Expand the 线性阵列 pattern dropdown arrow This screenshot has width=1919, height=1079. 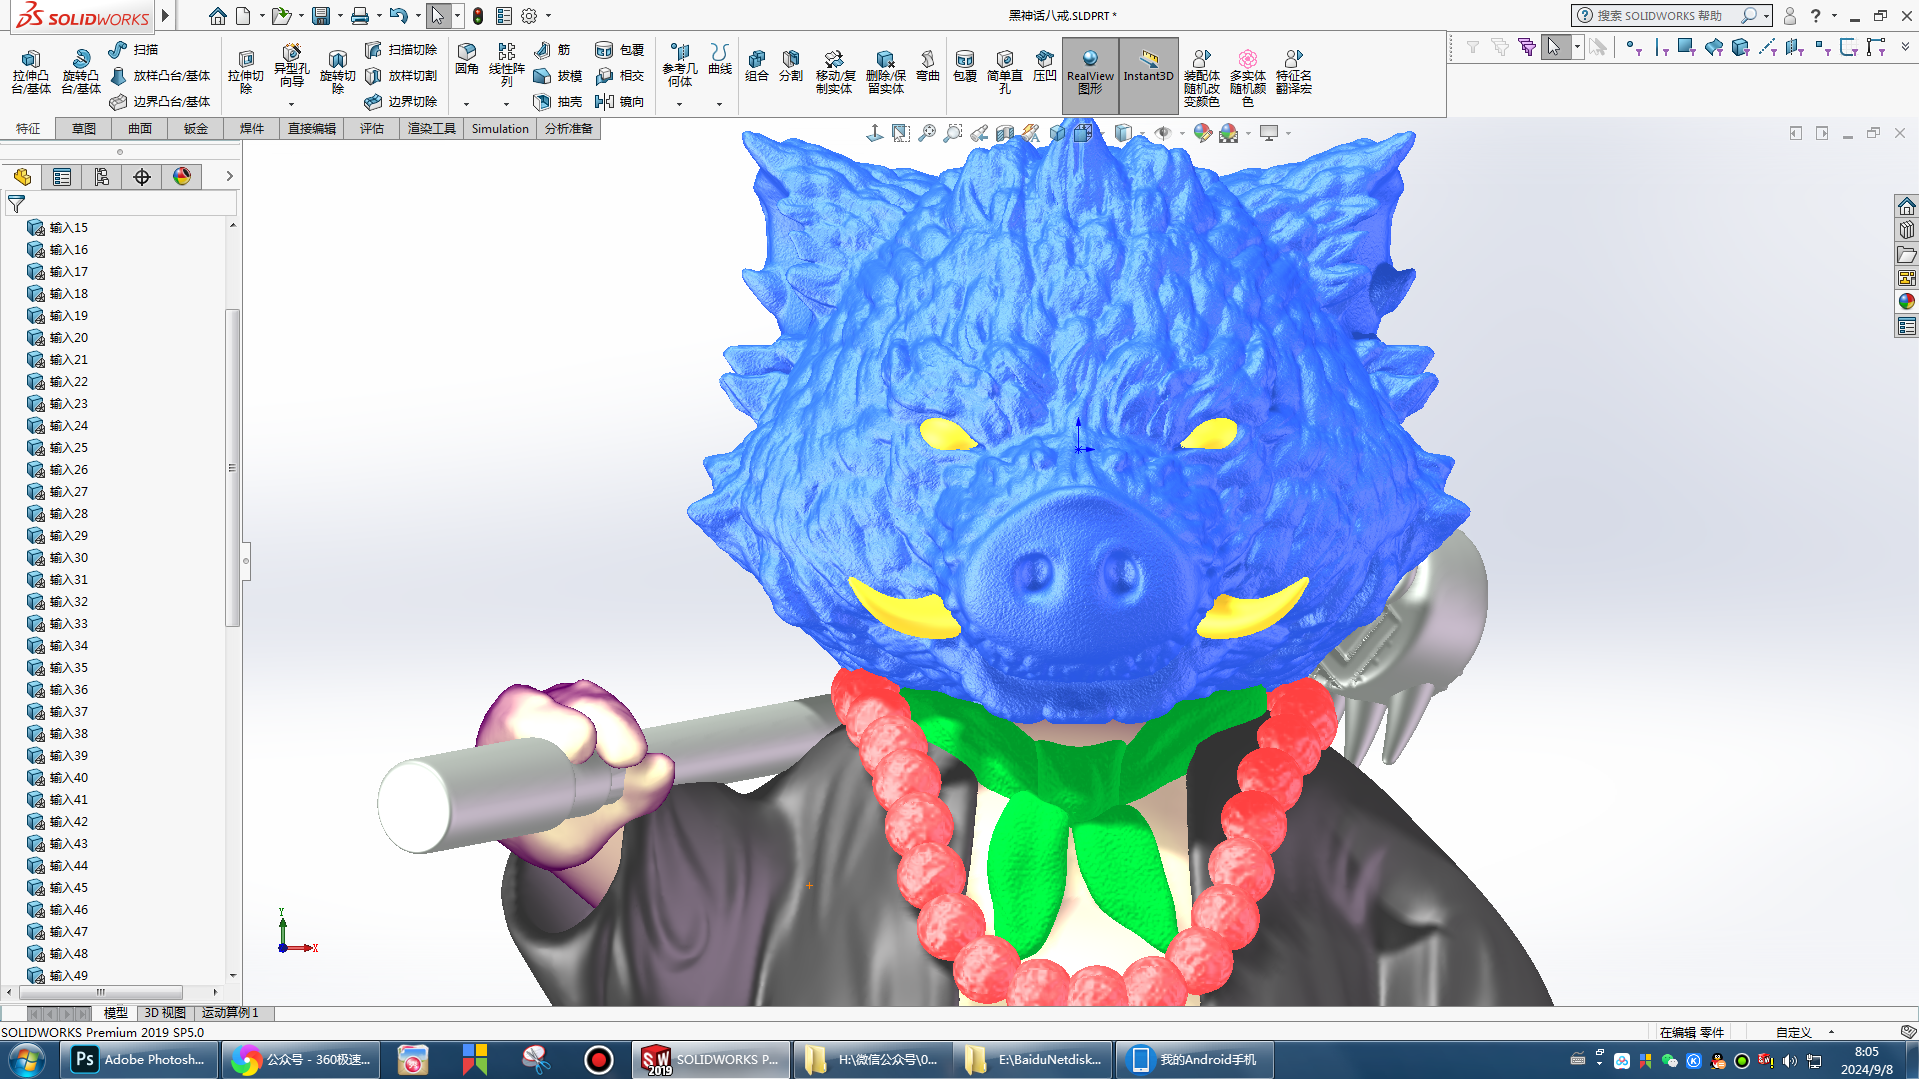(x=507, y=104)
